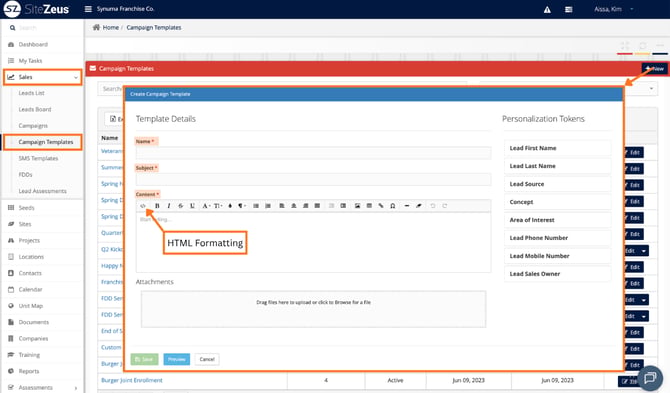Open Lead Assessments in sidebar
Screen dimensions: 670x393
(x=42, y=191)
